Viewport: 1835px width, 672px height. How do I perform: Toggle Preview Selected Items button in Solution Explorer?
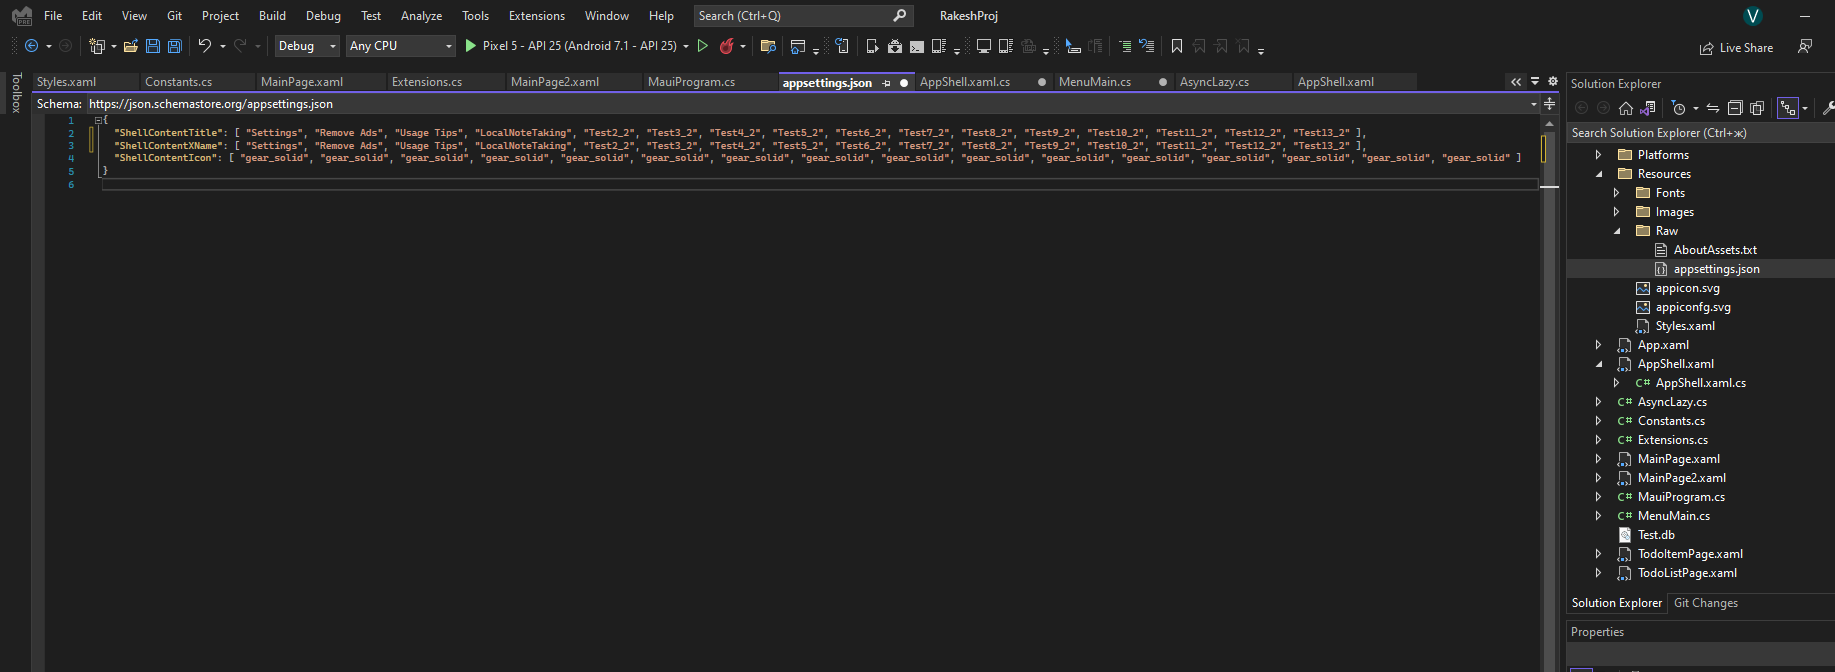click(1788, 108)
